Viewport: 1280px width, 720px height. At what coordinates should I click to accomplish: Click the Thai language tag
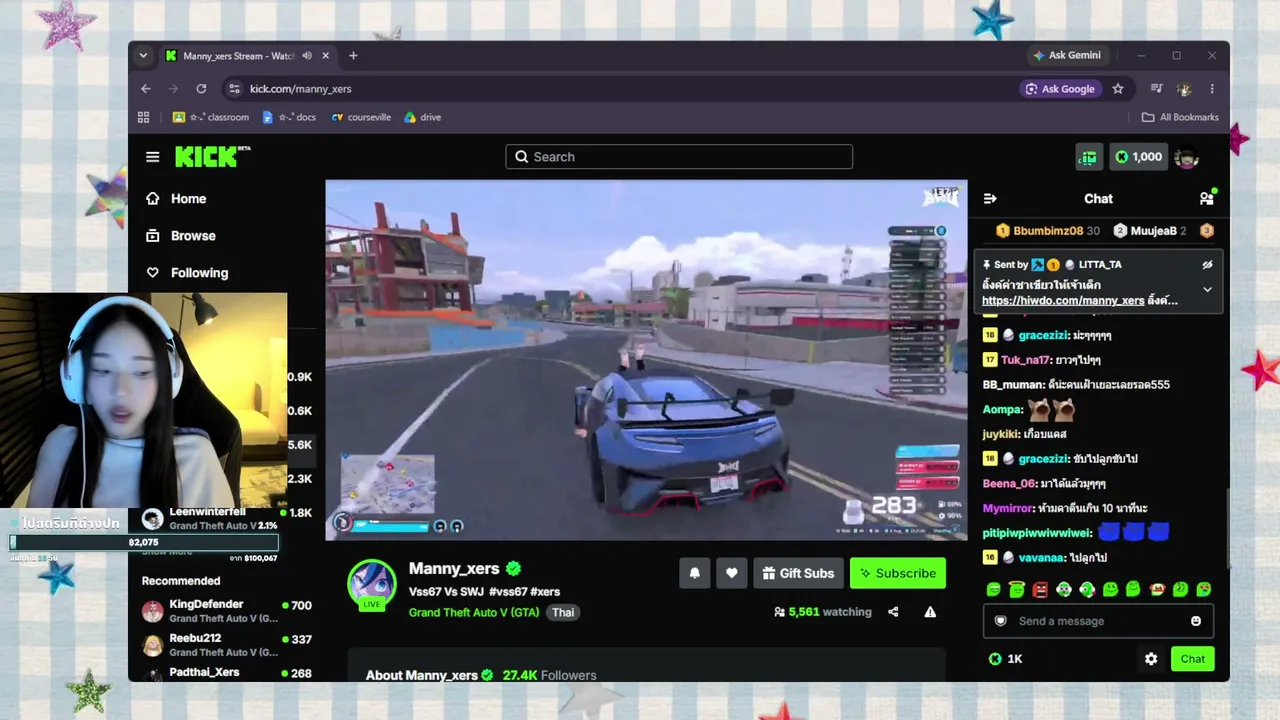(x=563, y=612)
